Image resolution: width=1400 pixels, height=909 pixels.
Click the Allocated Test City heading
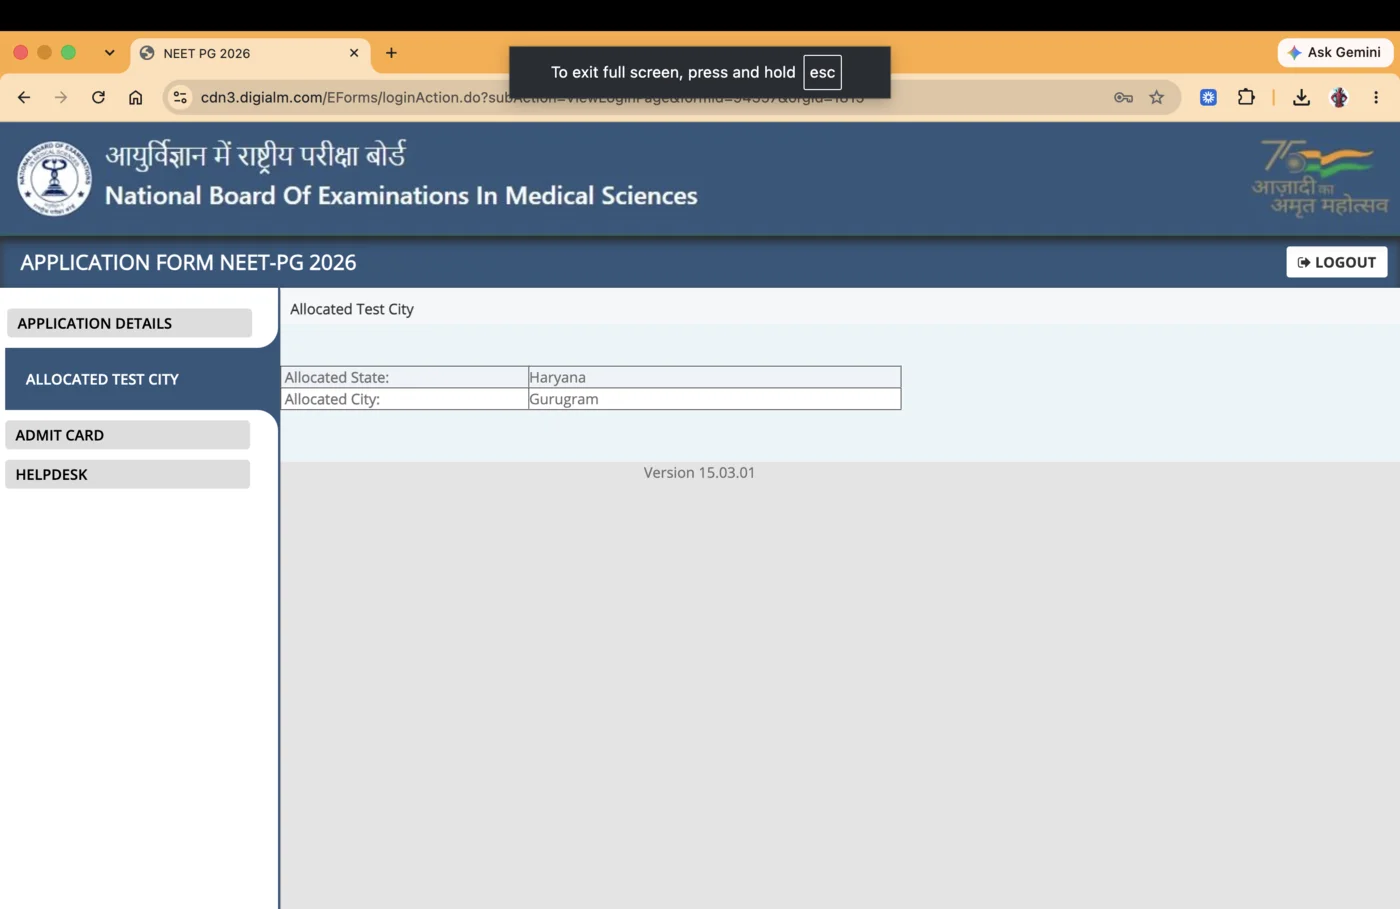coord(352,309)
